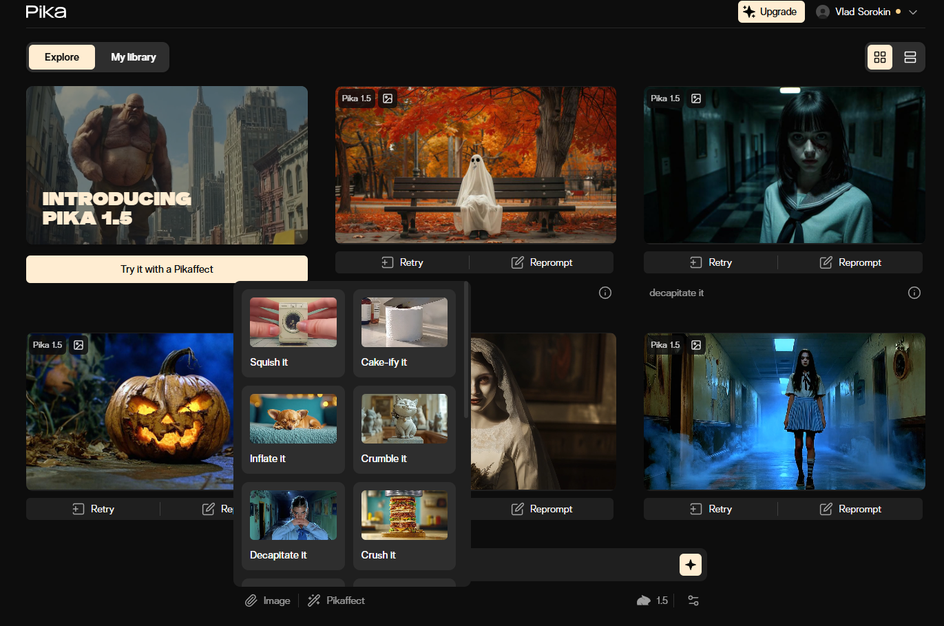Click Retry under the blue hallway video
The height and width of the screenshot is (626, 944).
tap(711, 509)
